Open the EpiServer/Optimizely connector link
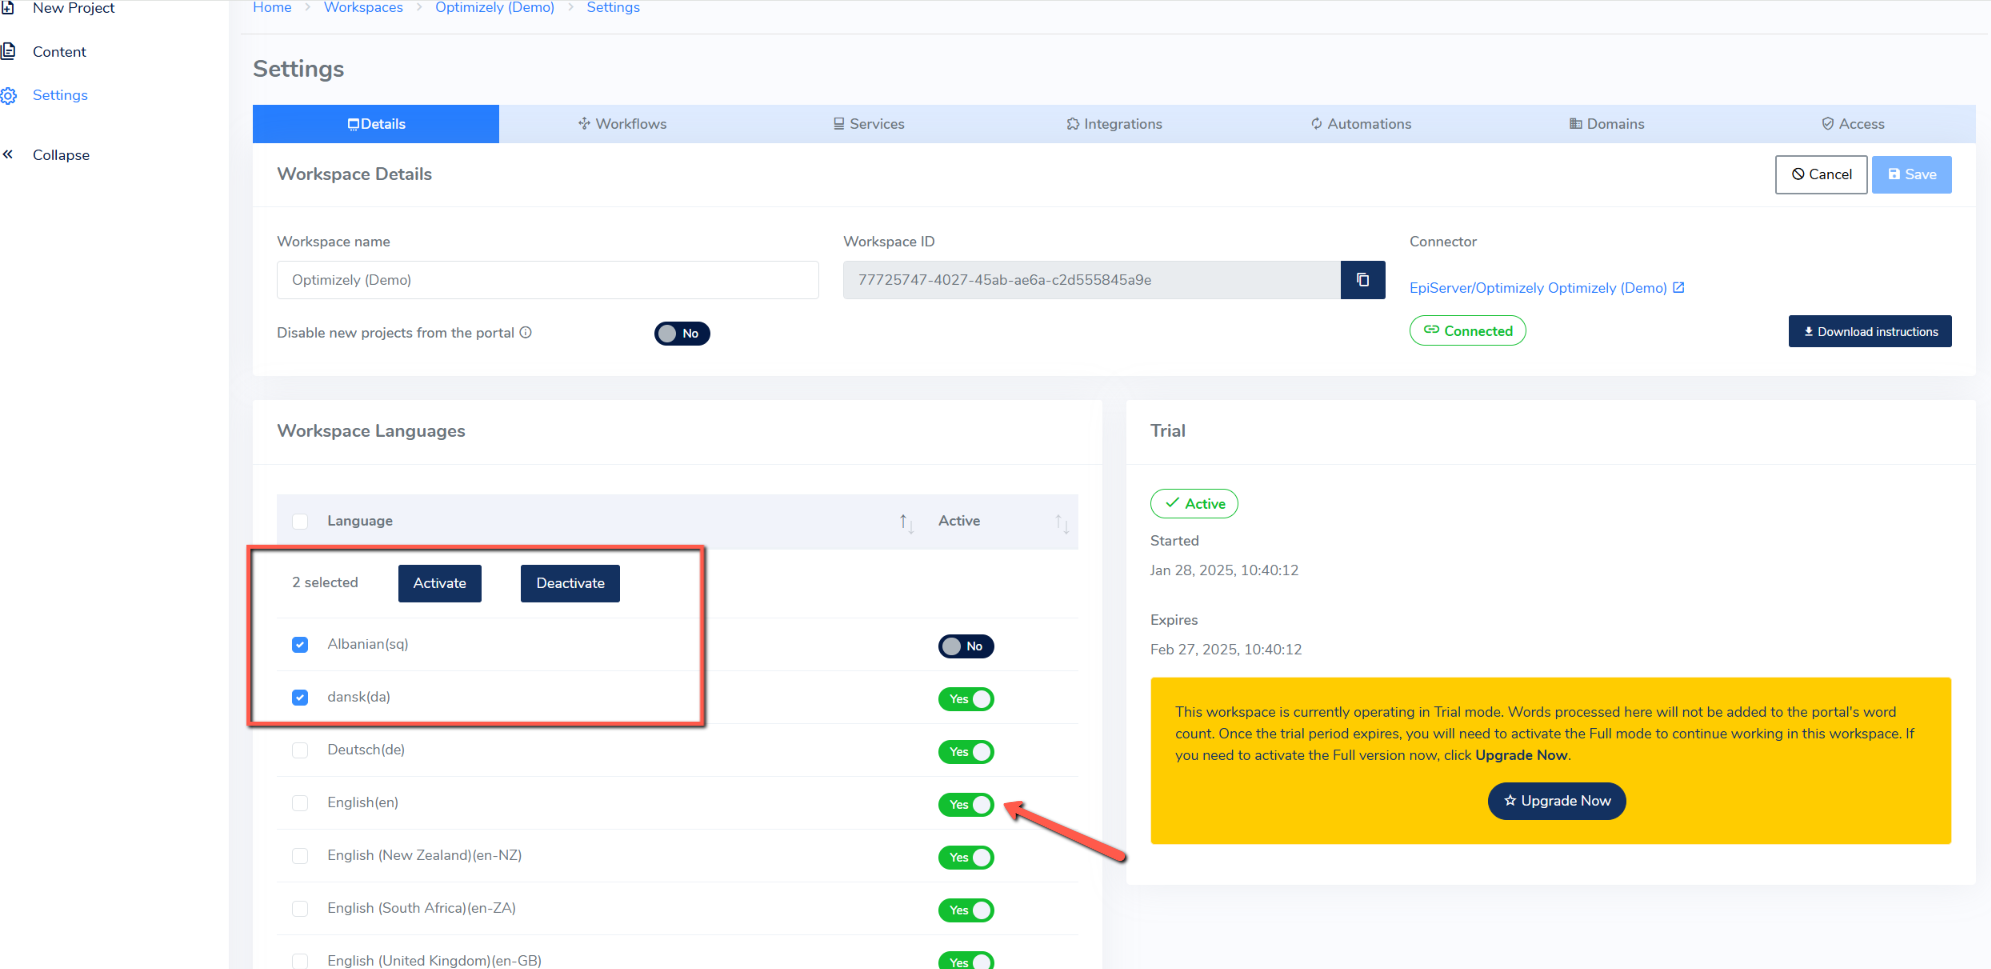Viewport: 1991px width, 969px height. click(x=1538, y=288)
